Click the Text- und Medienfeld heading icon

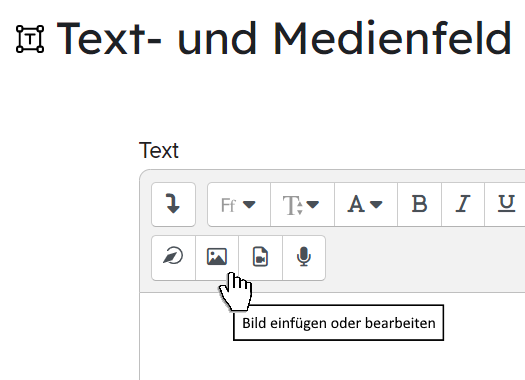[x=30, y=39]
